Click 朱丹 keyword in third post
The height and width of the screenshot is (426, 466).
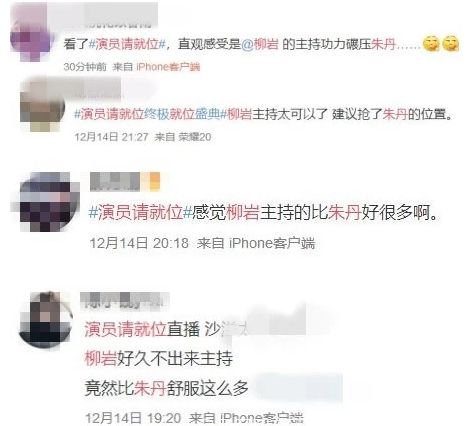tap(344, 212)
